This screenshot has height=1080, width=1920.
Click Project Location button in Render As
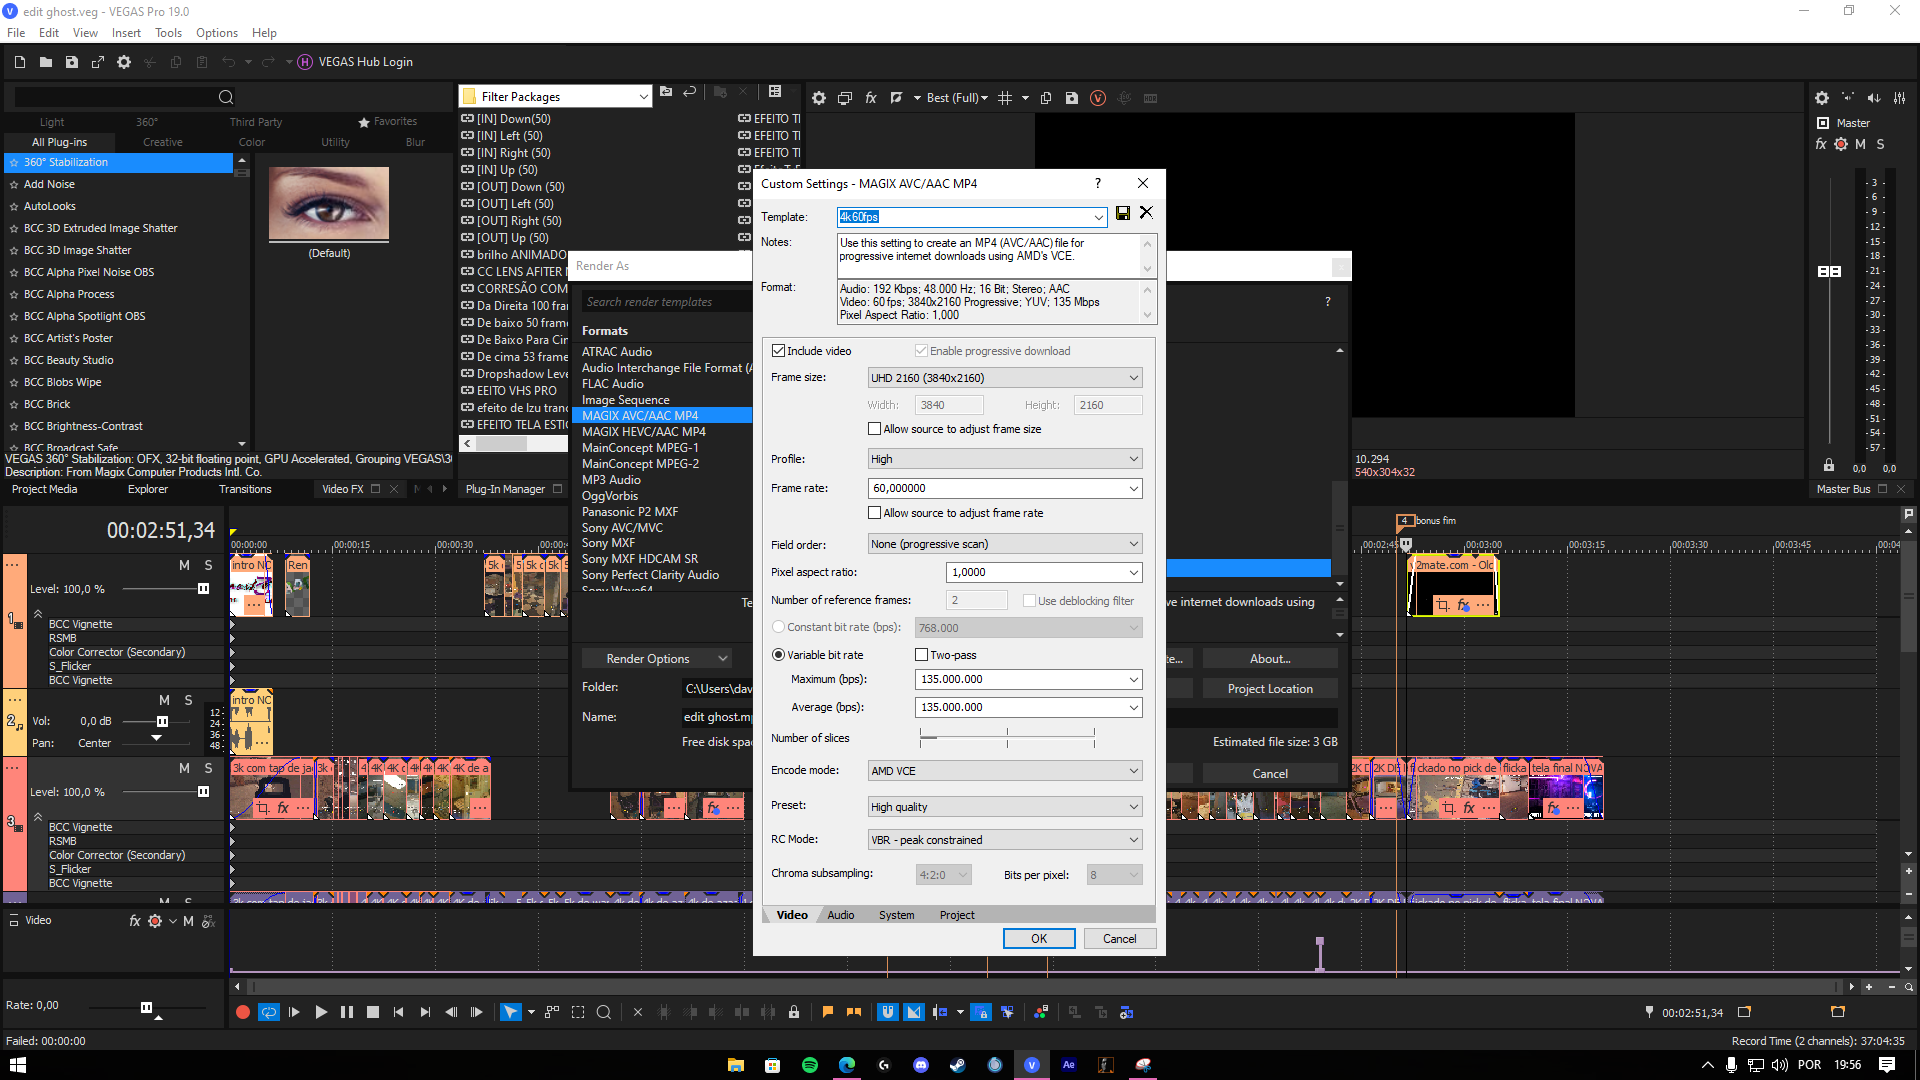point(1270,689)
